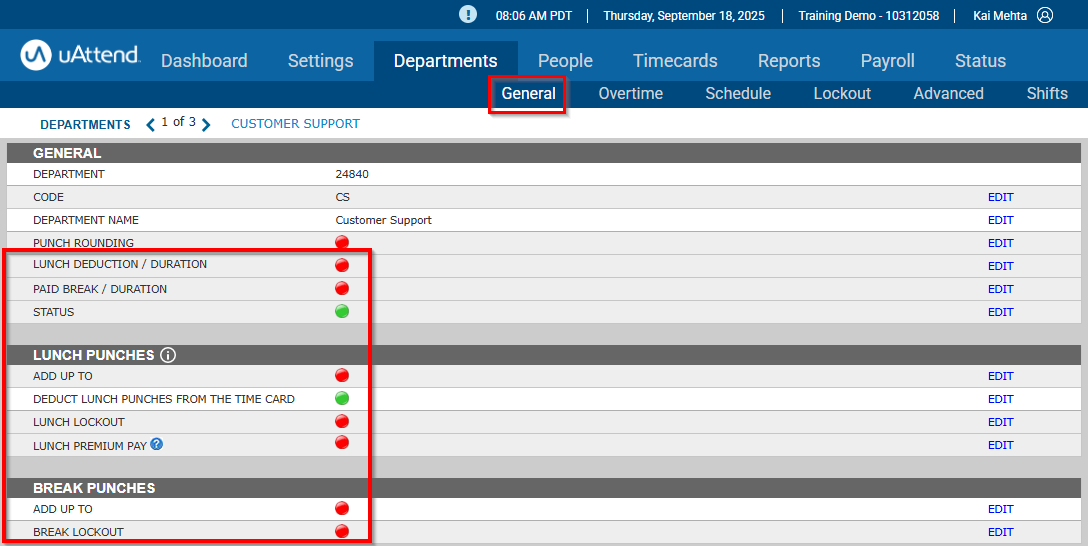
Task: Edit Lunch Lockout setting
Action: click(1001, 422)
